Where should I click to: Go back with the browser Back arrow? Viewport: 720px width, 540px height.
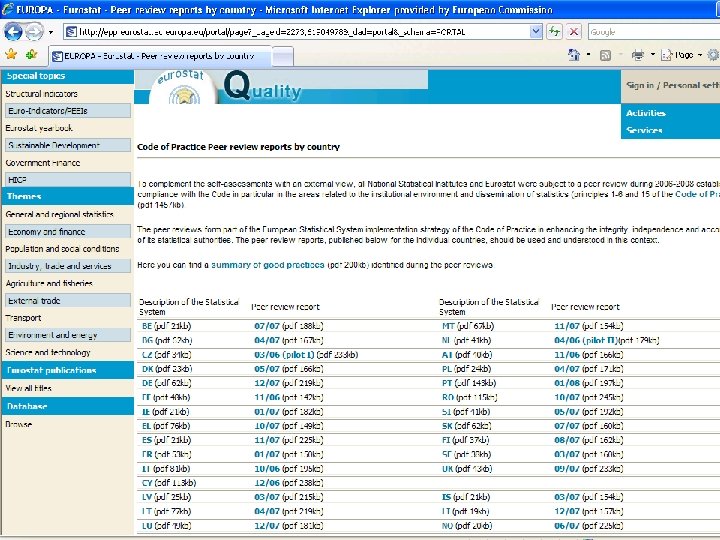pyautogui.click(x=13, y=32)
